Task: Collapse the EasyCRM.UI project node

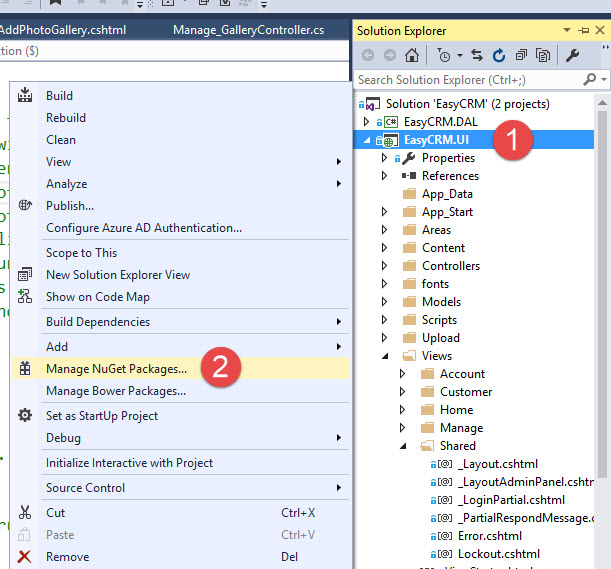Action: coord(367,140)
